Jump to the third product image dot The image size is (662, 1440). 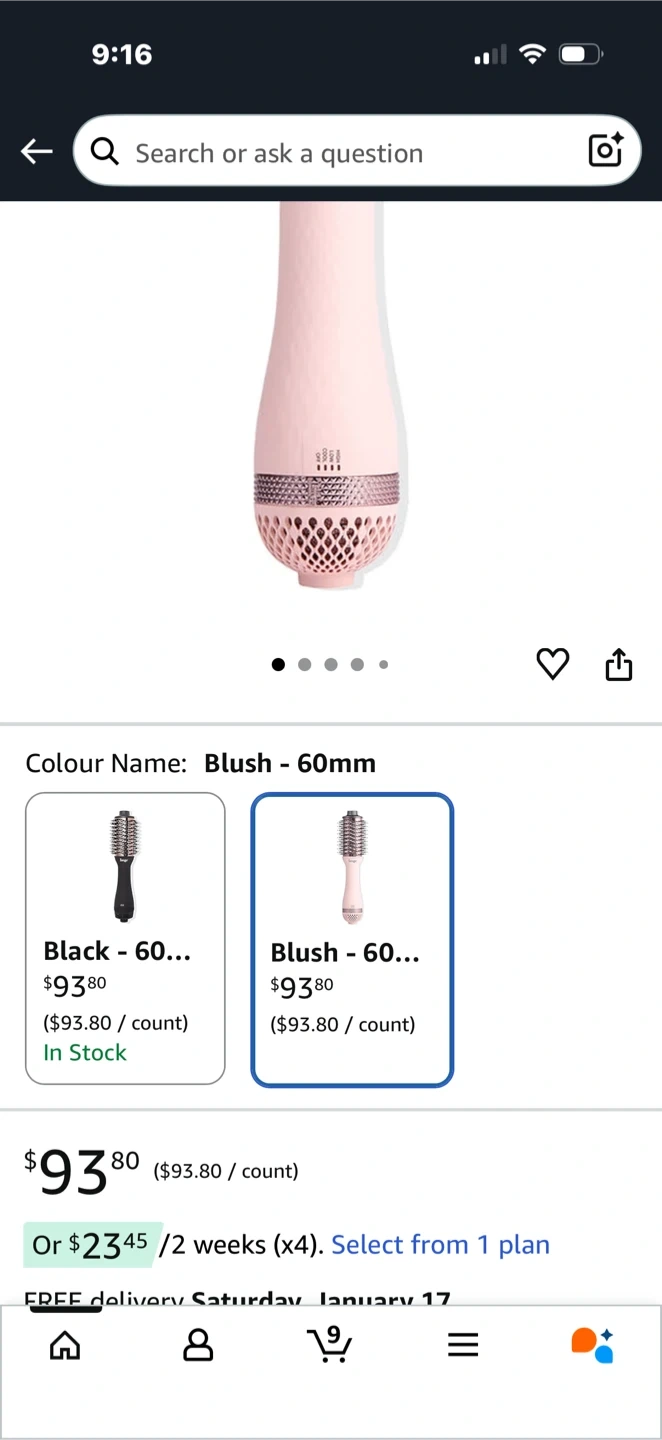331,664
